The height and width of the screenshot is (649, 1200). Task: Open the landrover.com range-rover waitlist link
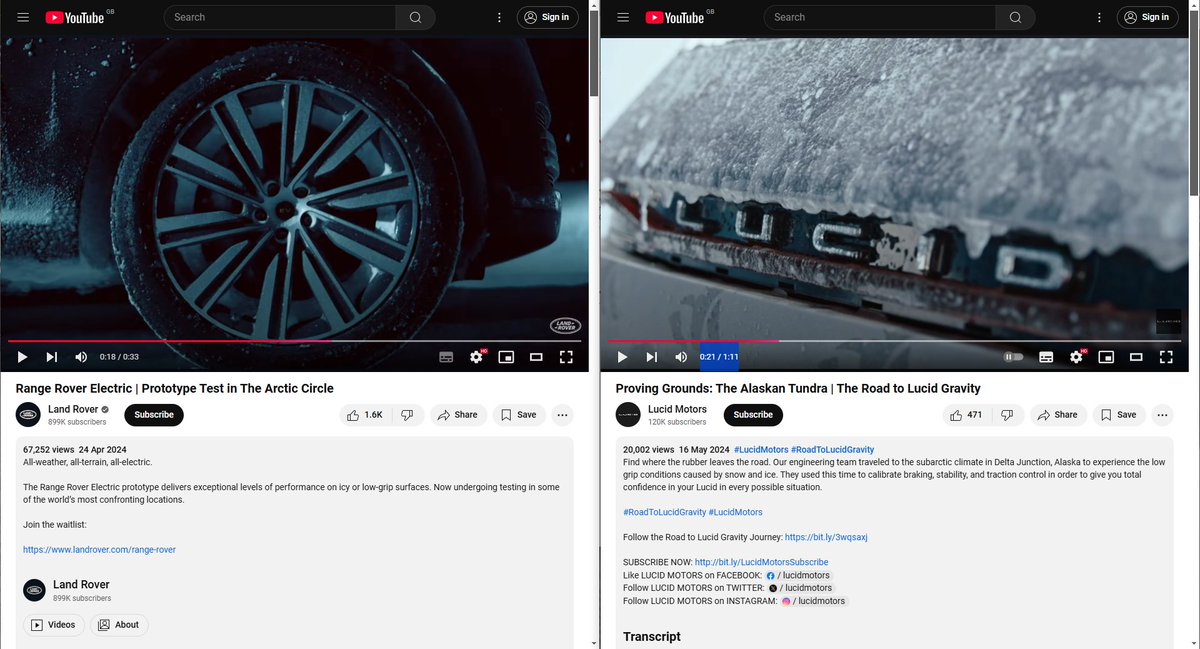pyautogui.click(x=98, y=549)
